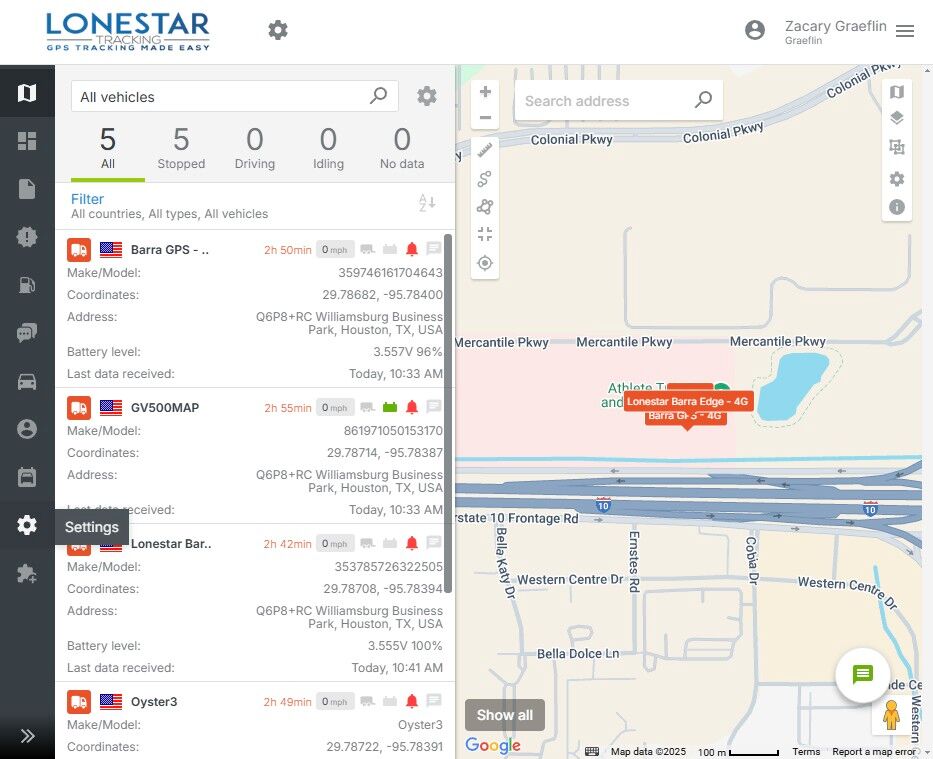This screenshot has width=933, height=759.
Task: Open map Terms link
Action: pyautogui.click(x=806, y=752)
